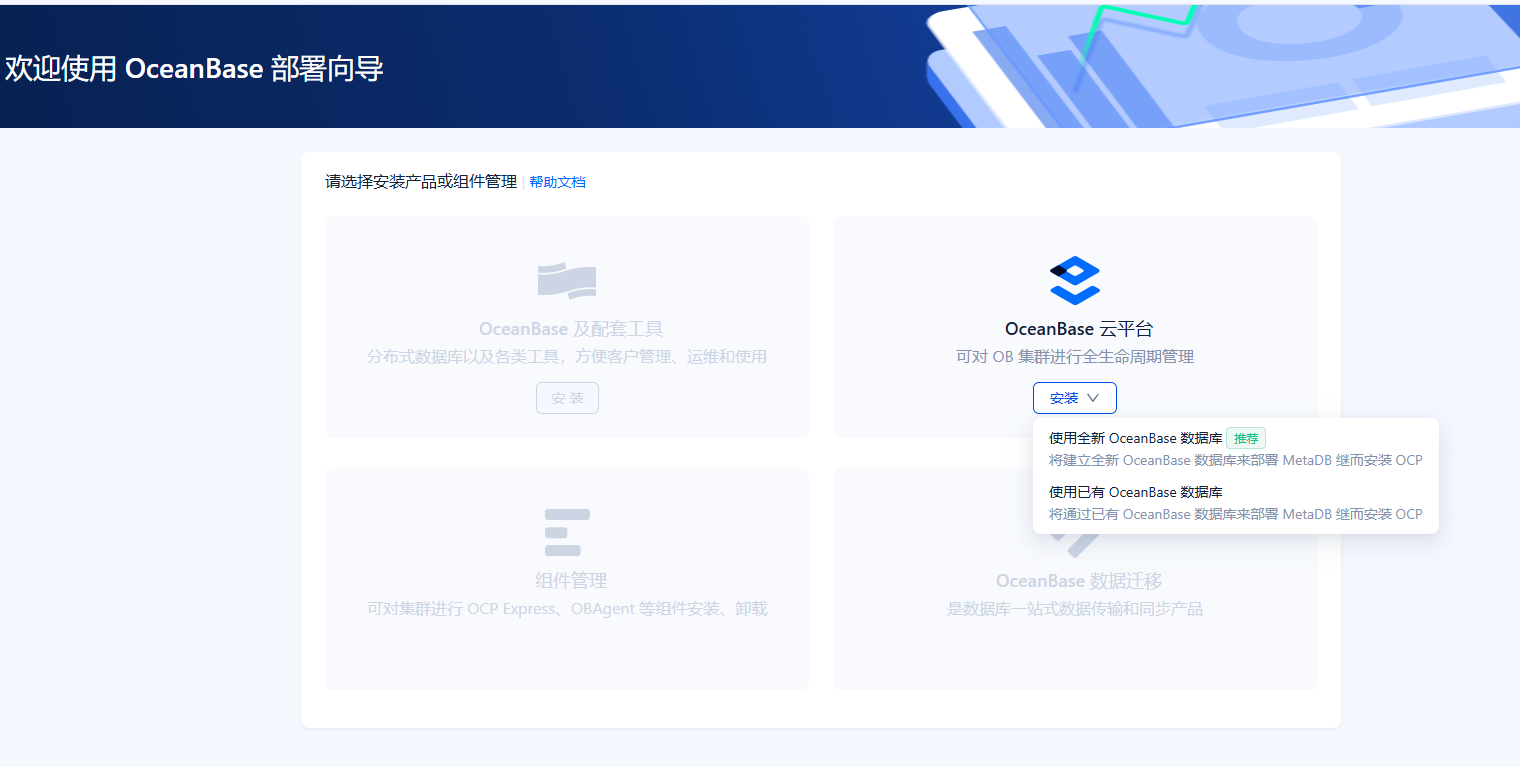Click the OceanBase 及配套工具 card title
1520x767 pixels.
(x=570, y=329)
